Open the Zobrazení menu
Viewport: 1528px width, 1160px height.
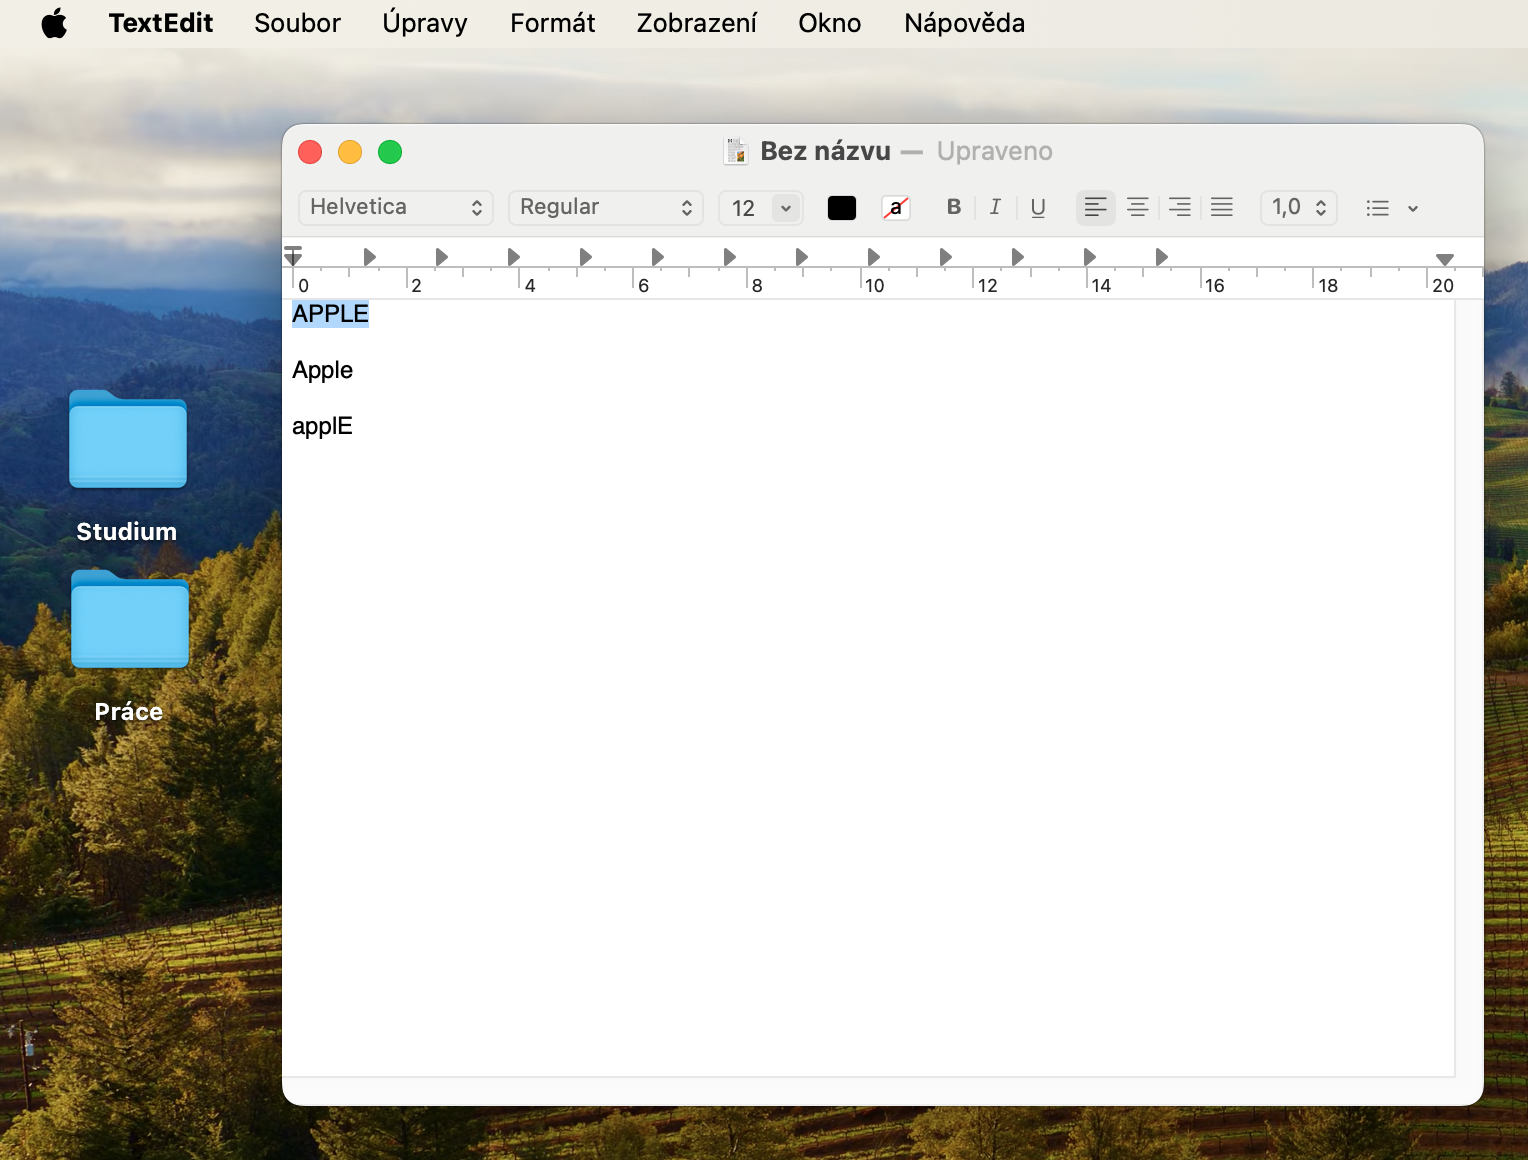coord(696,23)
